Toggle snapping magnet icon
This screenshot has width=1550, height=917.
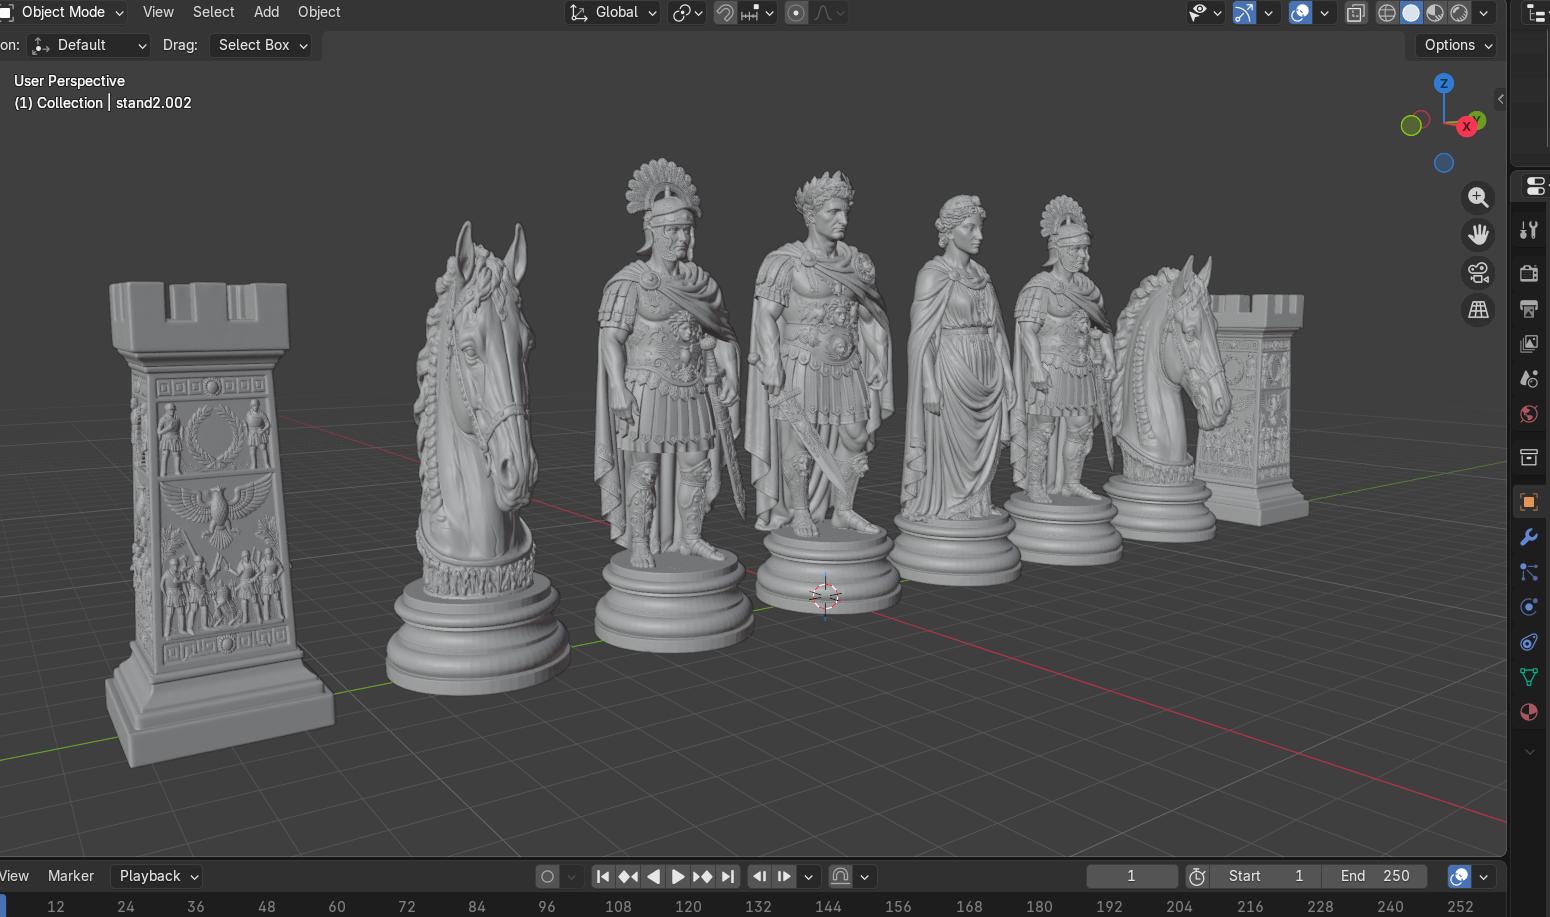(725, 13)
